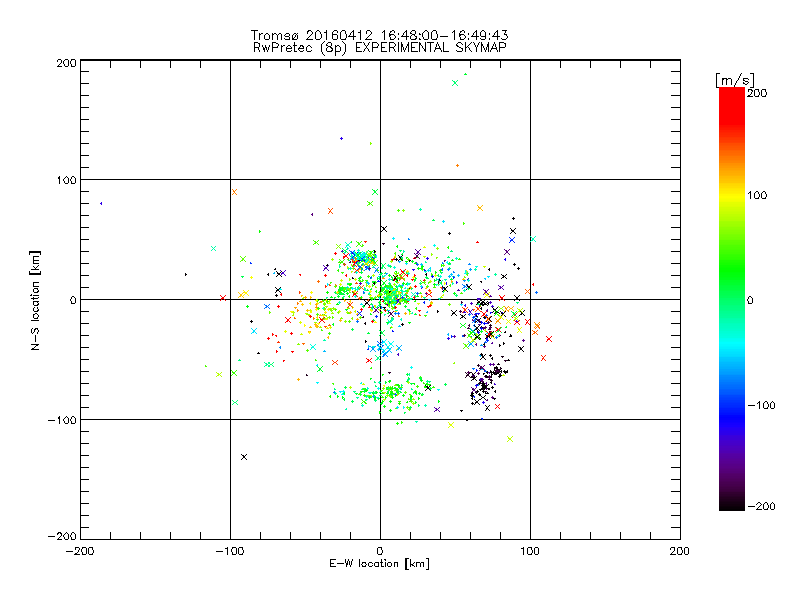Click the y-axis tick label -200
The width and height of the screenshot is (800, 600).
(x=62, y=536)
